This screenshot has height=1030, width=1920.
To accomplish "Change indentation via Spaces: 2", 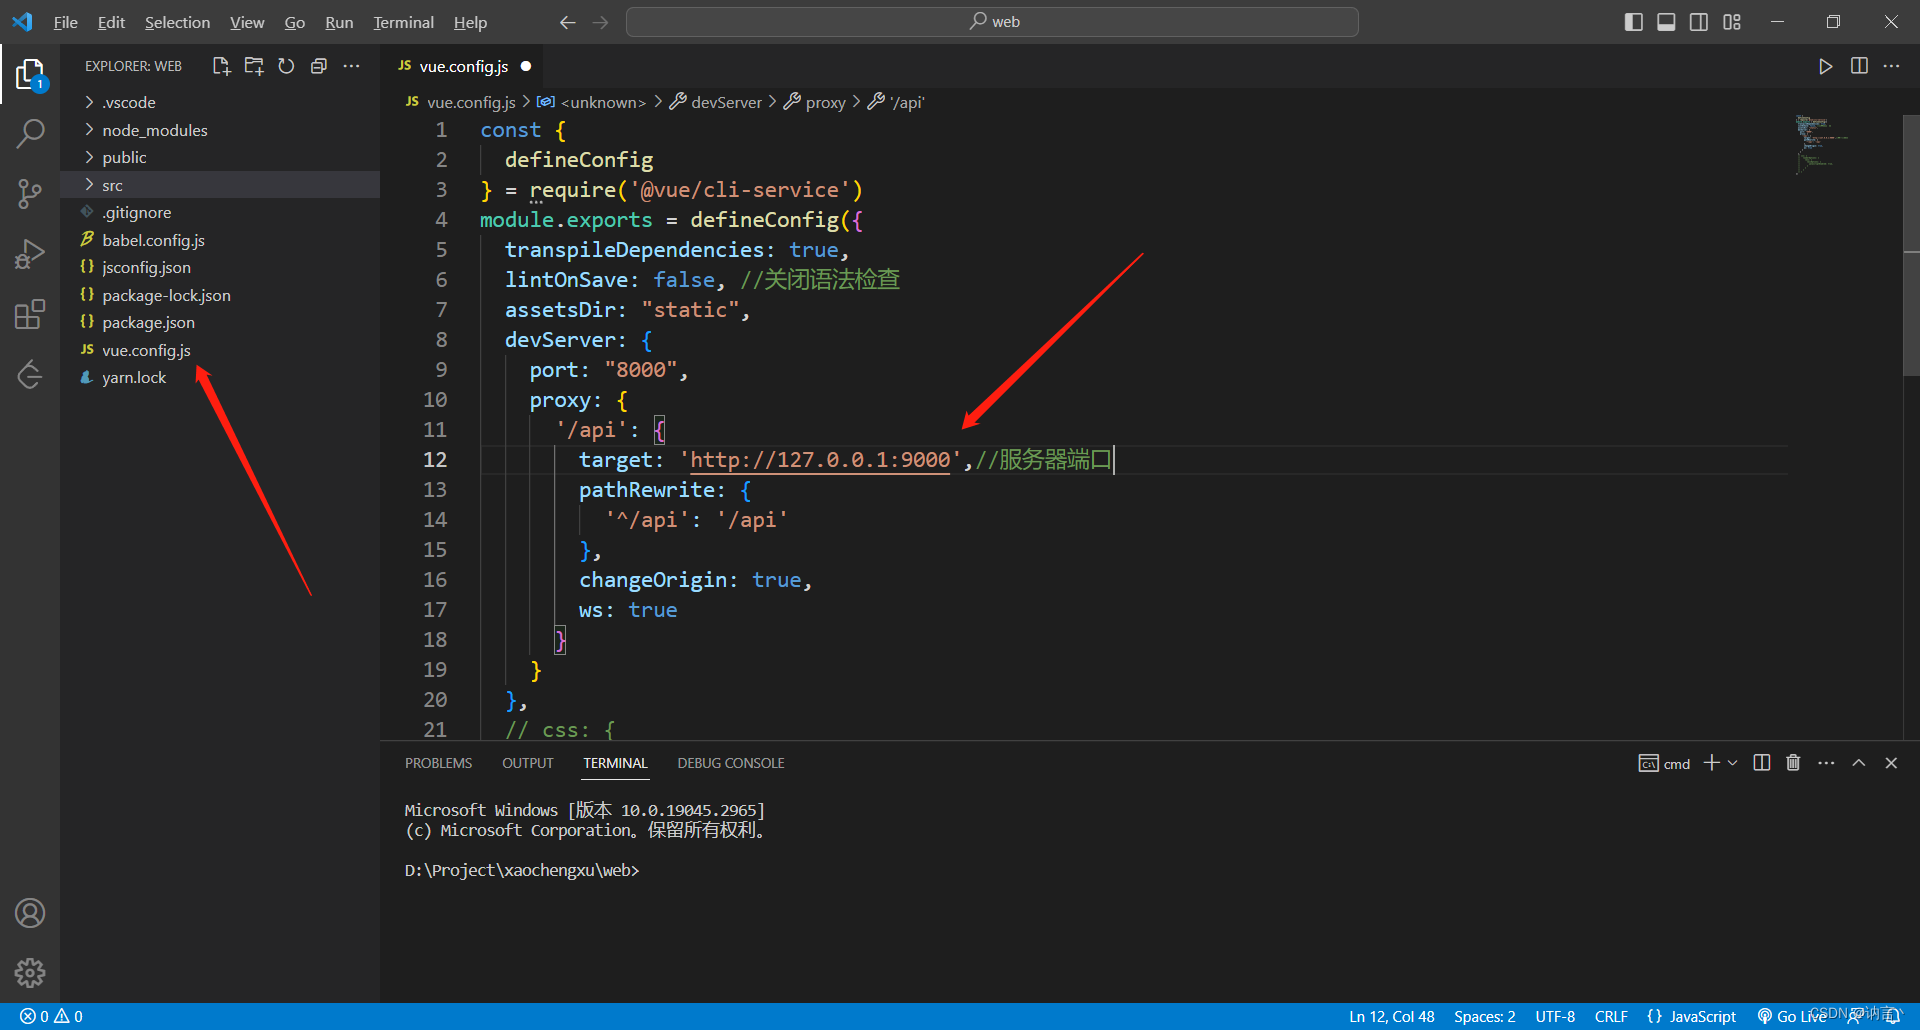I will (x=1484, y=1016).
